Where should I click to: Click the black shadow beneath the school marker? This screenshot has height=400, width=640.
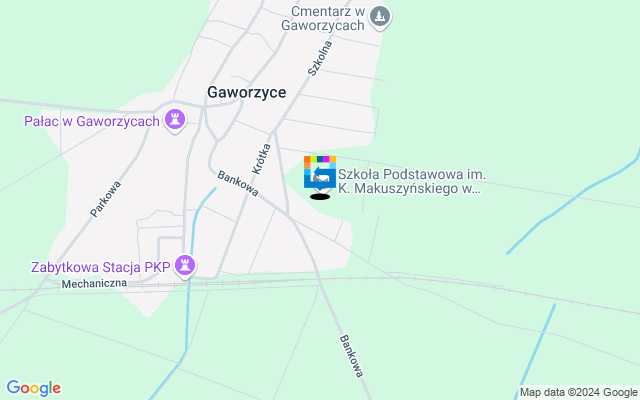pos(320,197)
